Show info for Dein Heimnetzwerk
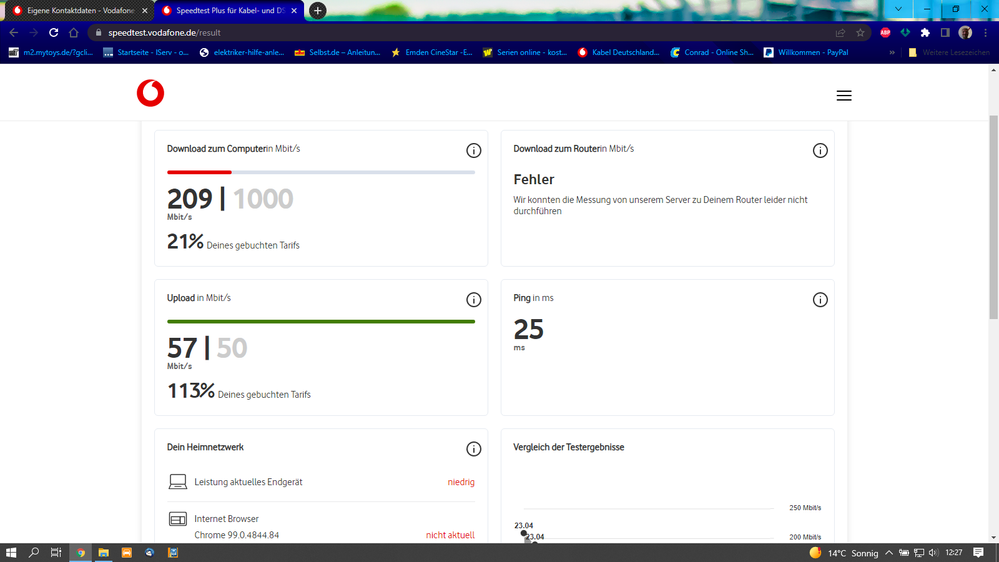The width and height of the screenshot is (999, 562). tap(473, 449)
